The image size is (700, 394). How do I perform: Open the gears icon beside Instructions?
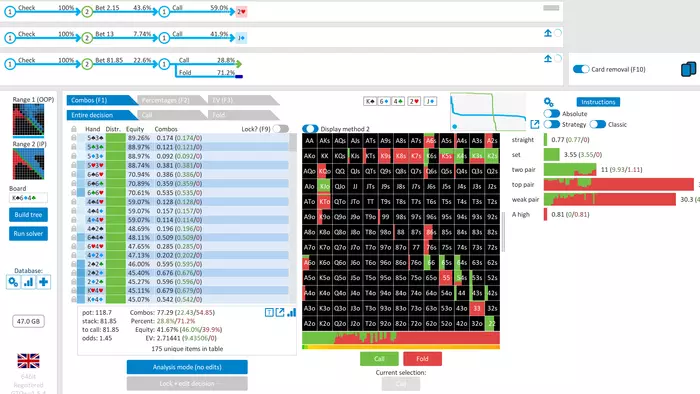tap(549, 102)
